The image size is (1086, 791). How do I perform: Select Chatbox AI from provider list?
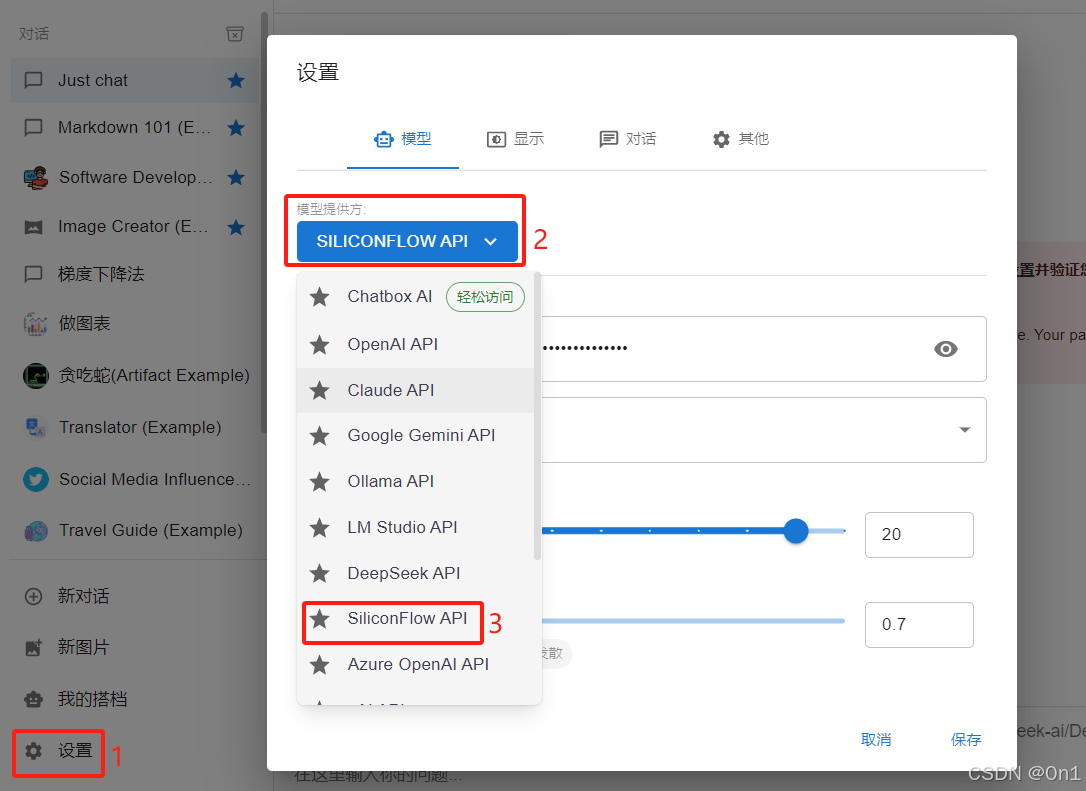click(x=416, y=297)
